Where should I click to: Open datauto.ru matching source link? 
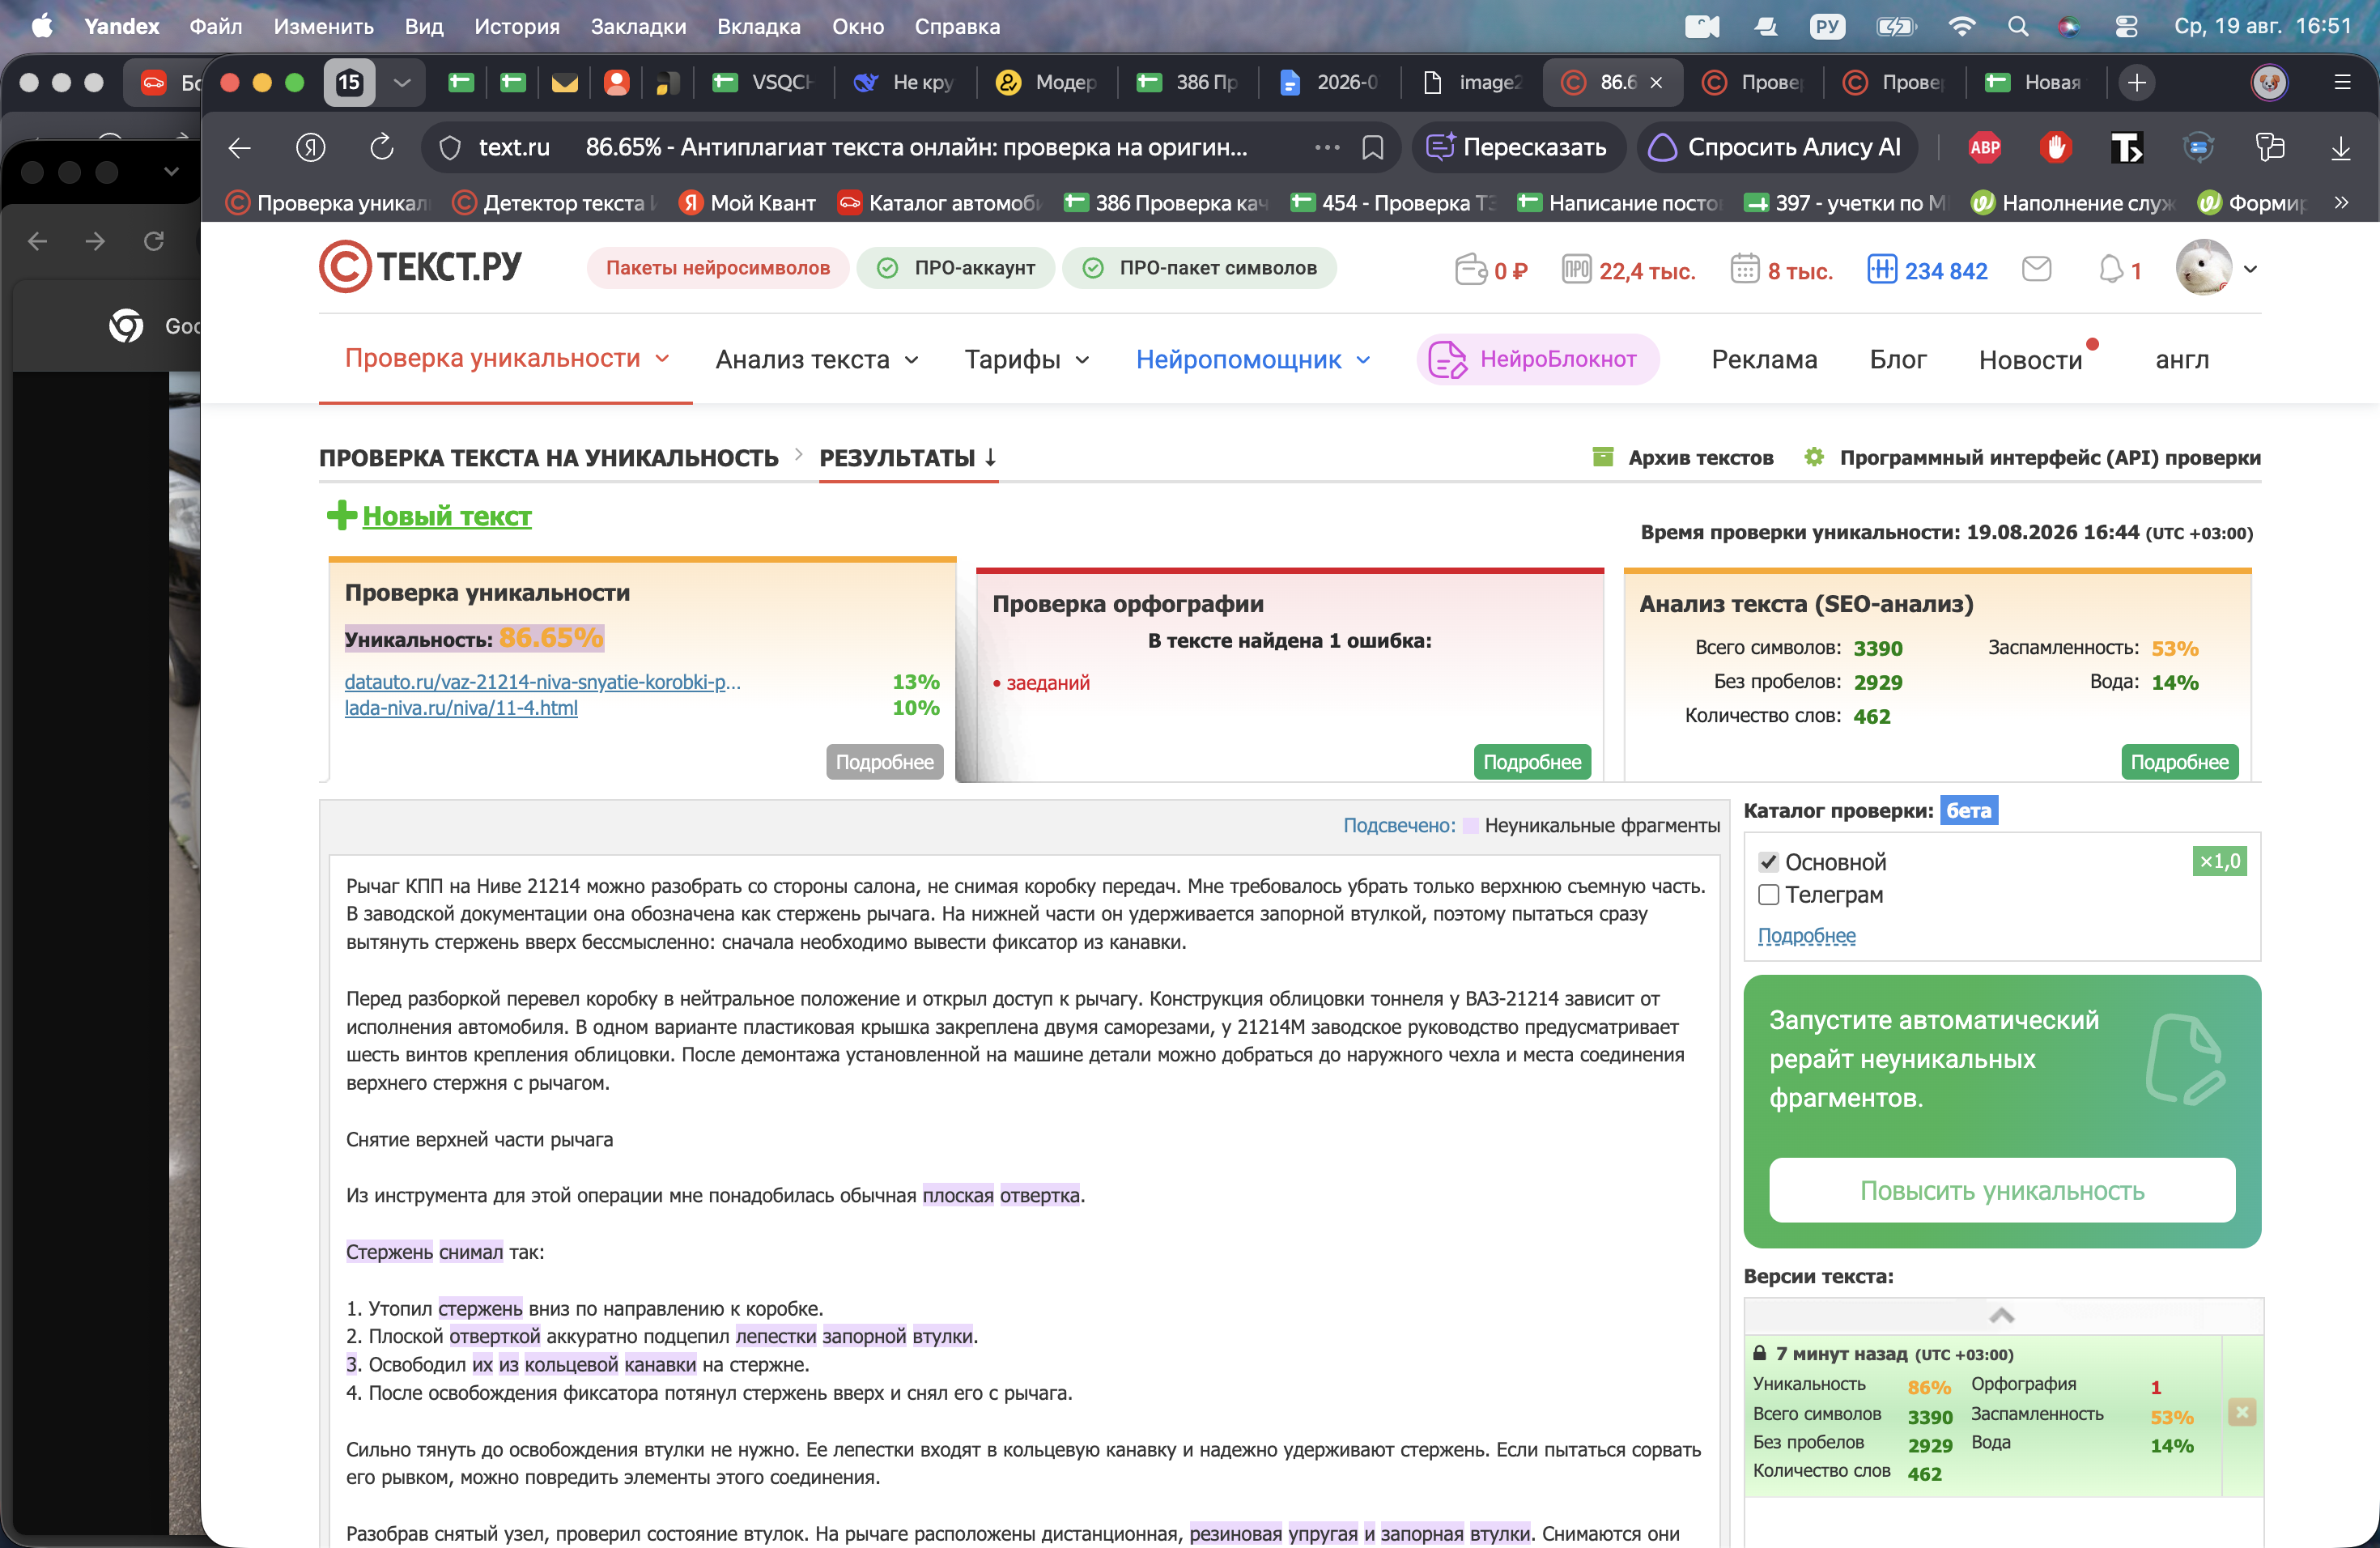(543, 682)
